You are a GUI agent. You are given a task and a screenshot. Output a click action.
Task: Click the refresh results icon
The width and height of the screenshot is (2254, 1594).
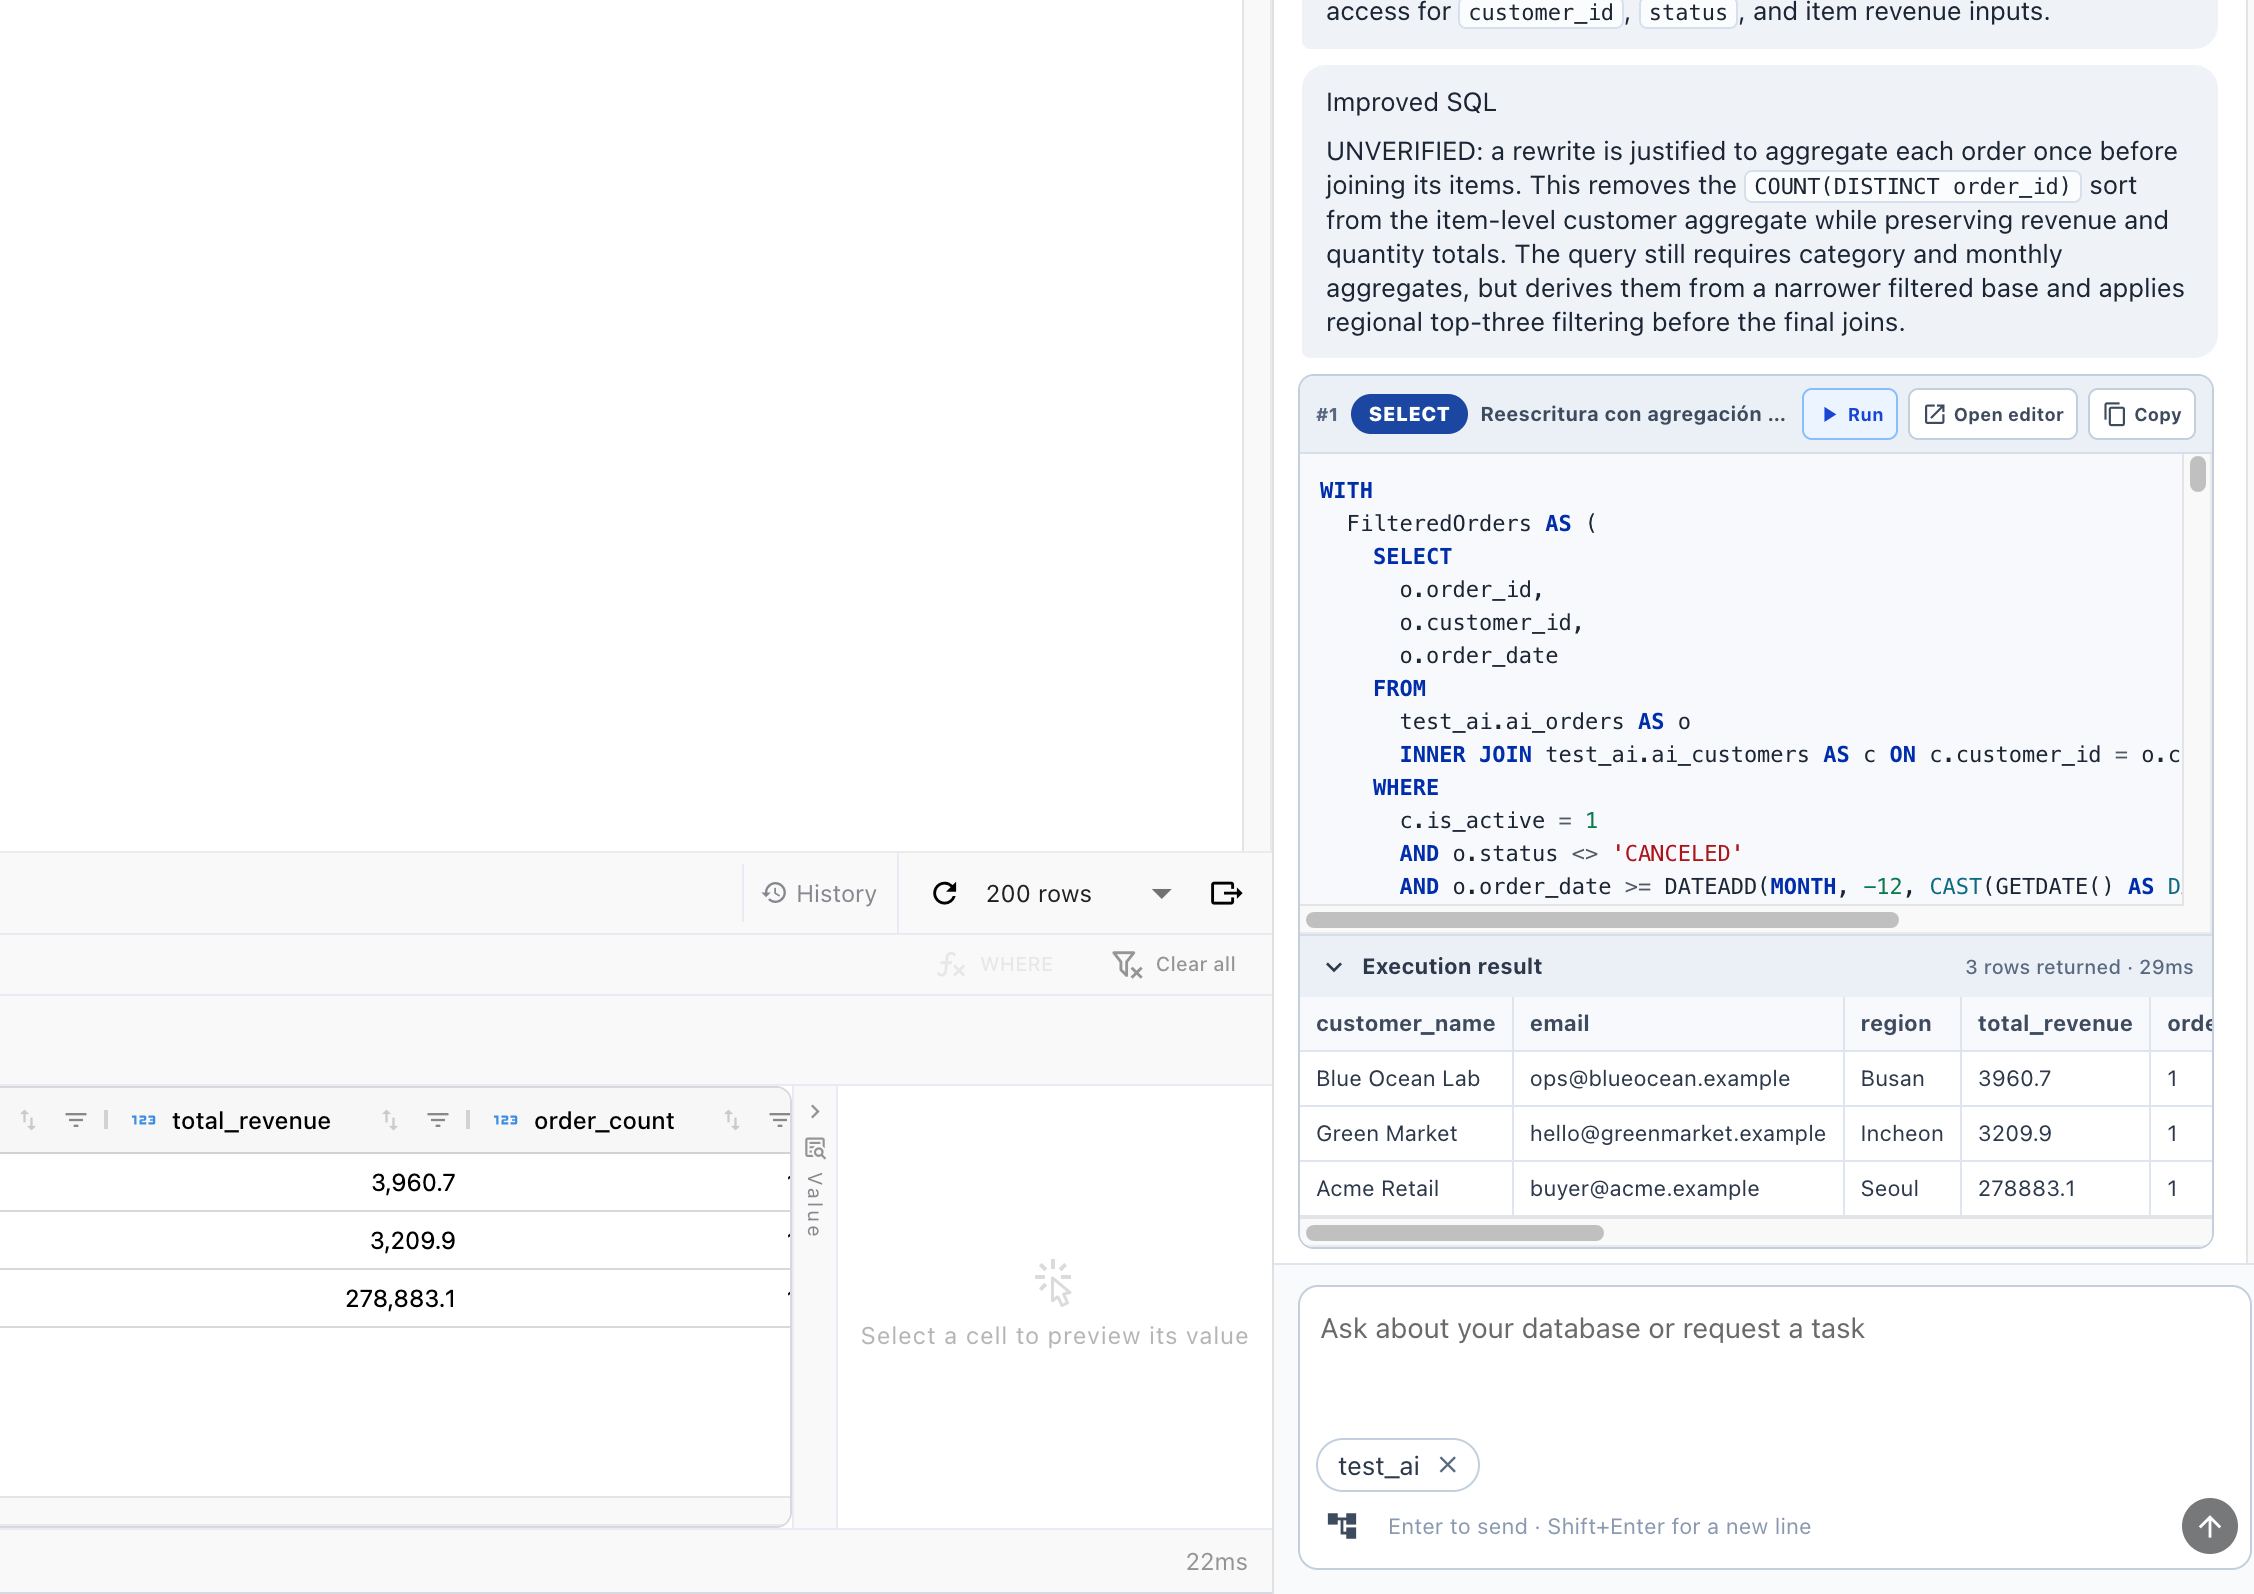click(945, 893)
